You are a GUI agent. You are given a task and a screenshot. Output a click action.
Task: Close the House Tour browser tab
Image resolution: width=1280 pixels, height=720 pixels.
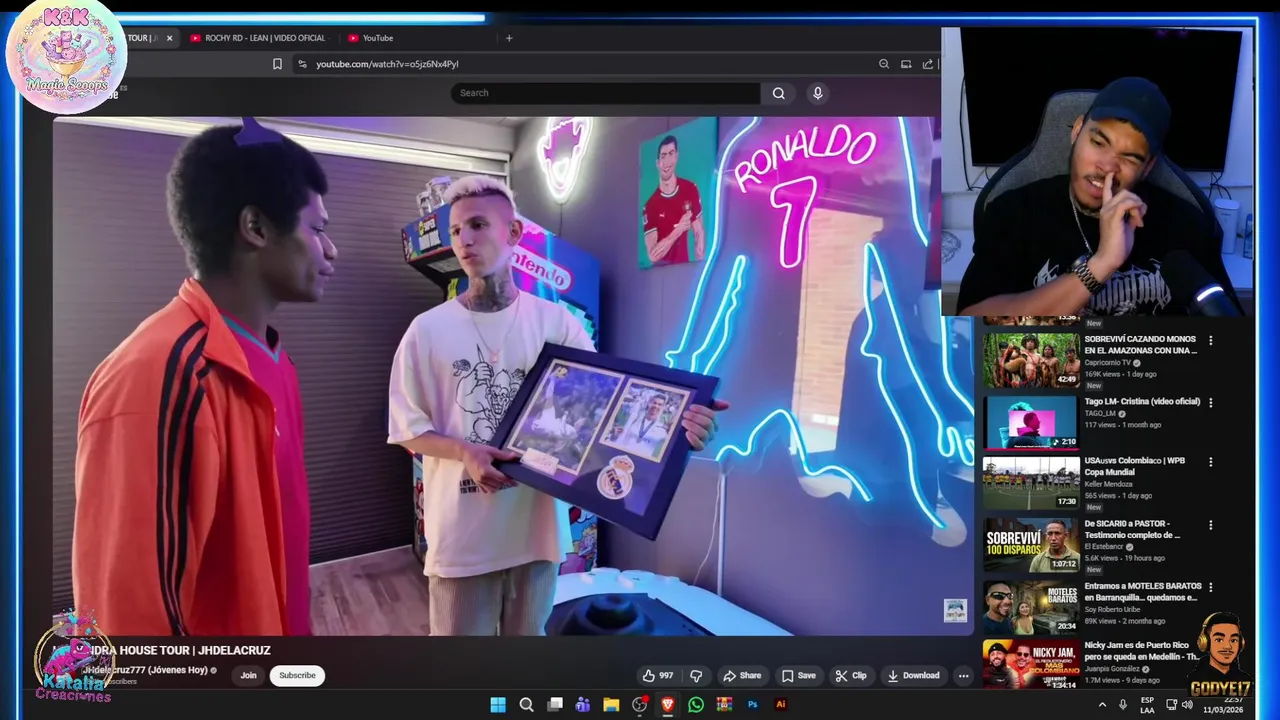pos(169,38)
